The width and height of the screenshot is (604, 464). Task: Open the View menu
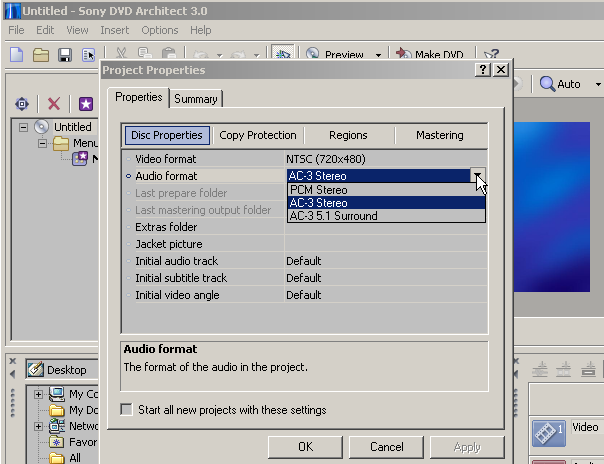[x=77, y=30]
